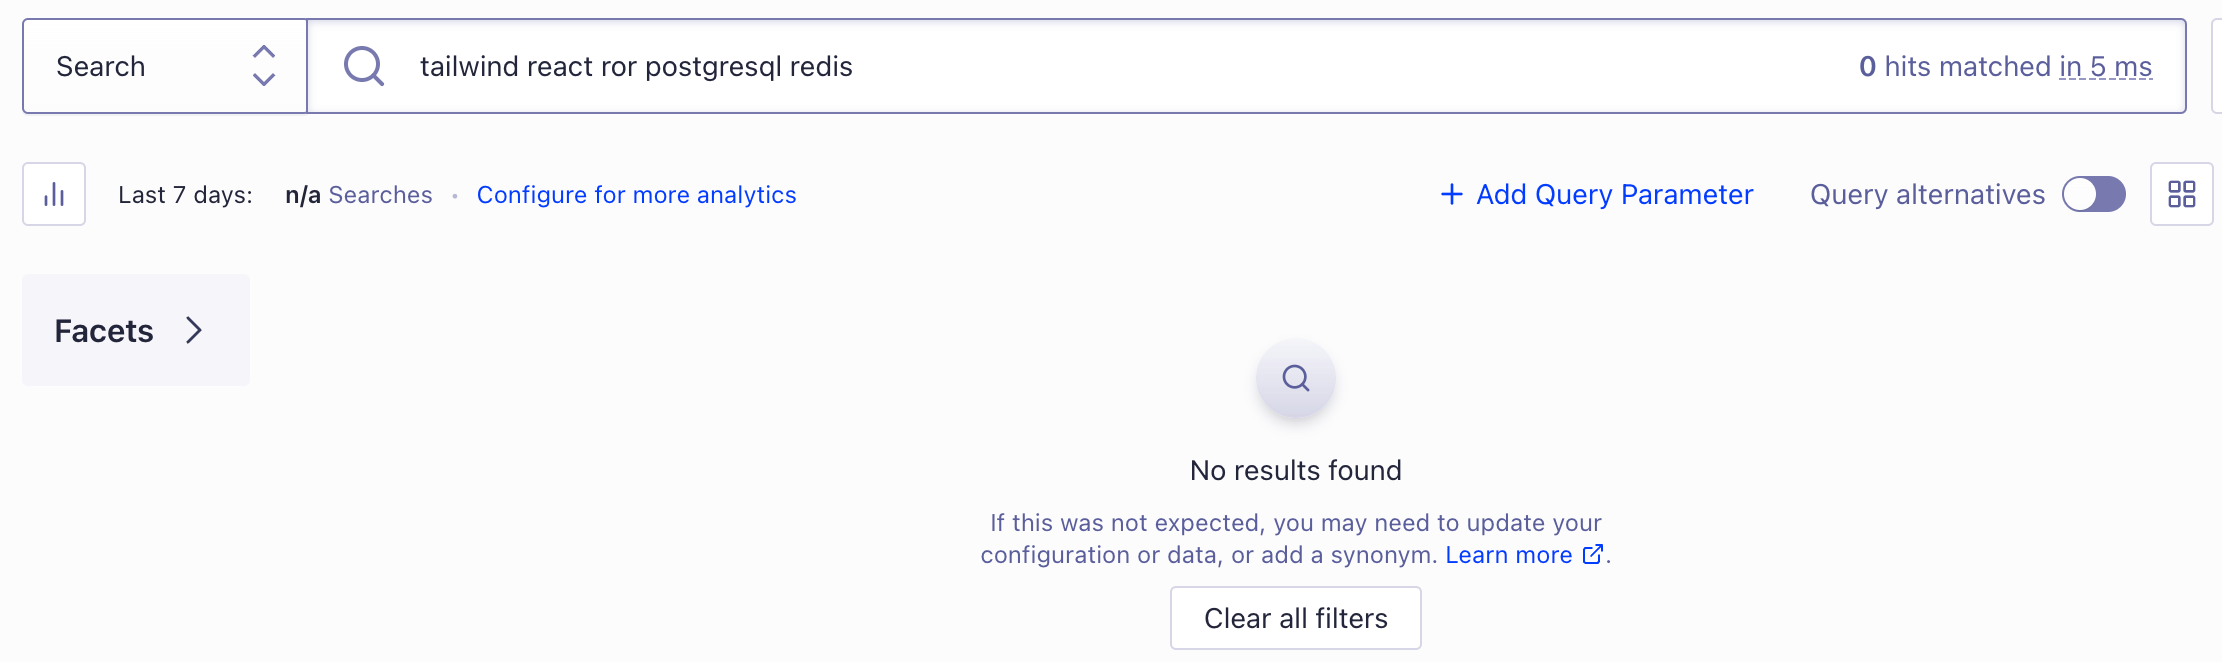
Task: Click the external link icon next to Learn more
Action: [x=1593, y=555]
